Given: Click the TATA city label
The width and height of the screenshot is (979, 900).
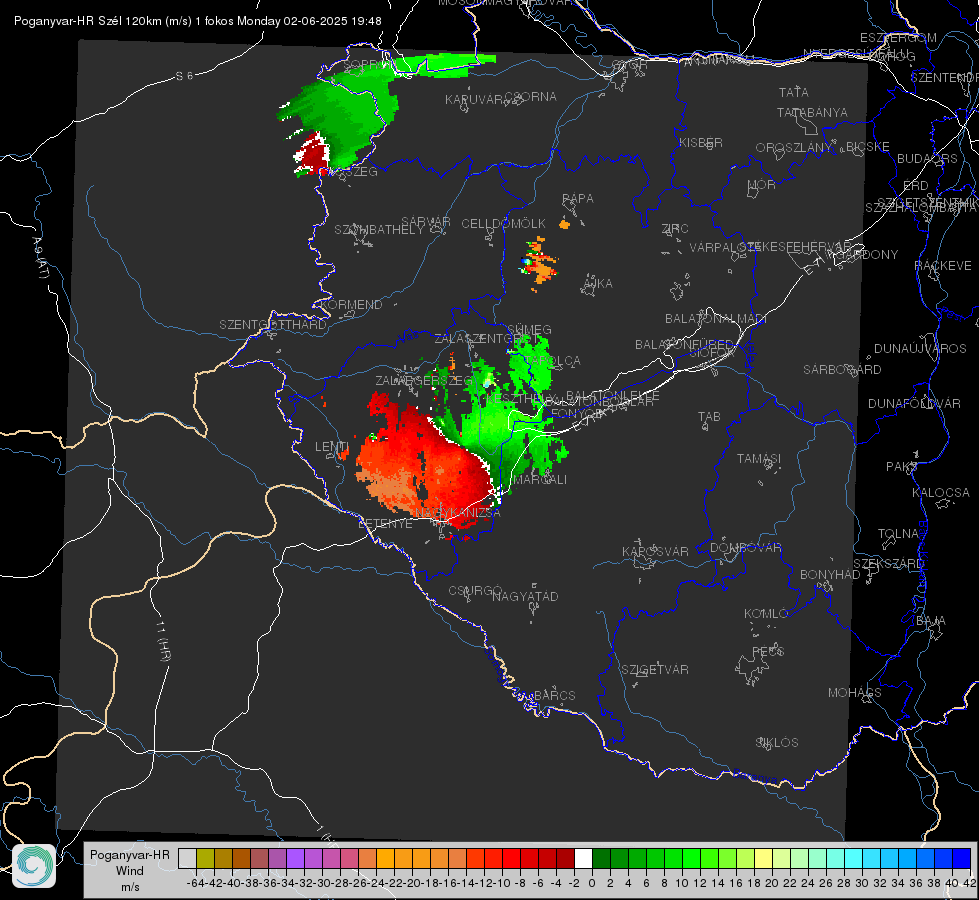Looking at the screenshot, I should [794, 92].
